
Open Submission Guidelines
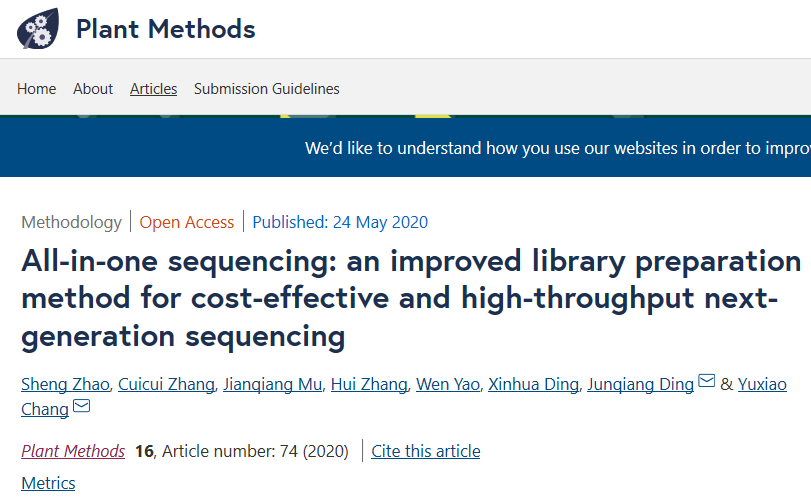(266, 89)
